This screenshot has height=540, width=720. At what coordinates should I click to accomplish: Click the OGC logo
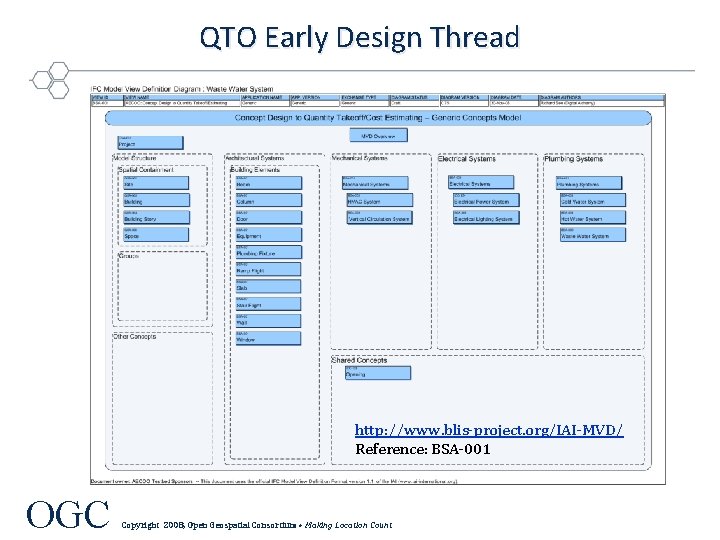pos(68,514)
